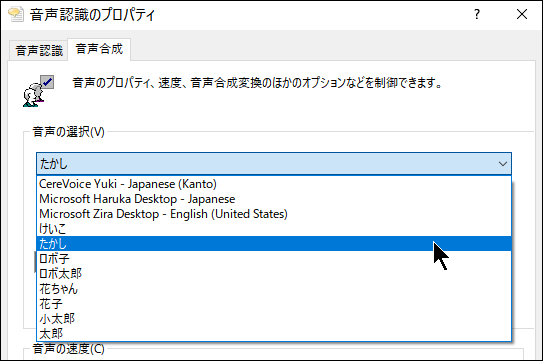Pick the 花ちゃん voice
The height and width of the screenshot is (361, 543).
274,289
